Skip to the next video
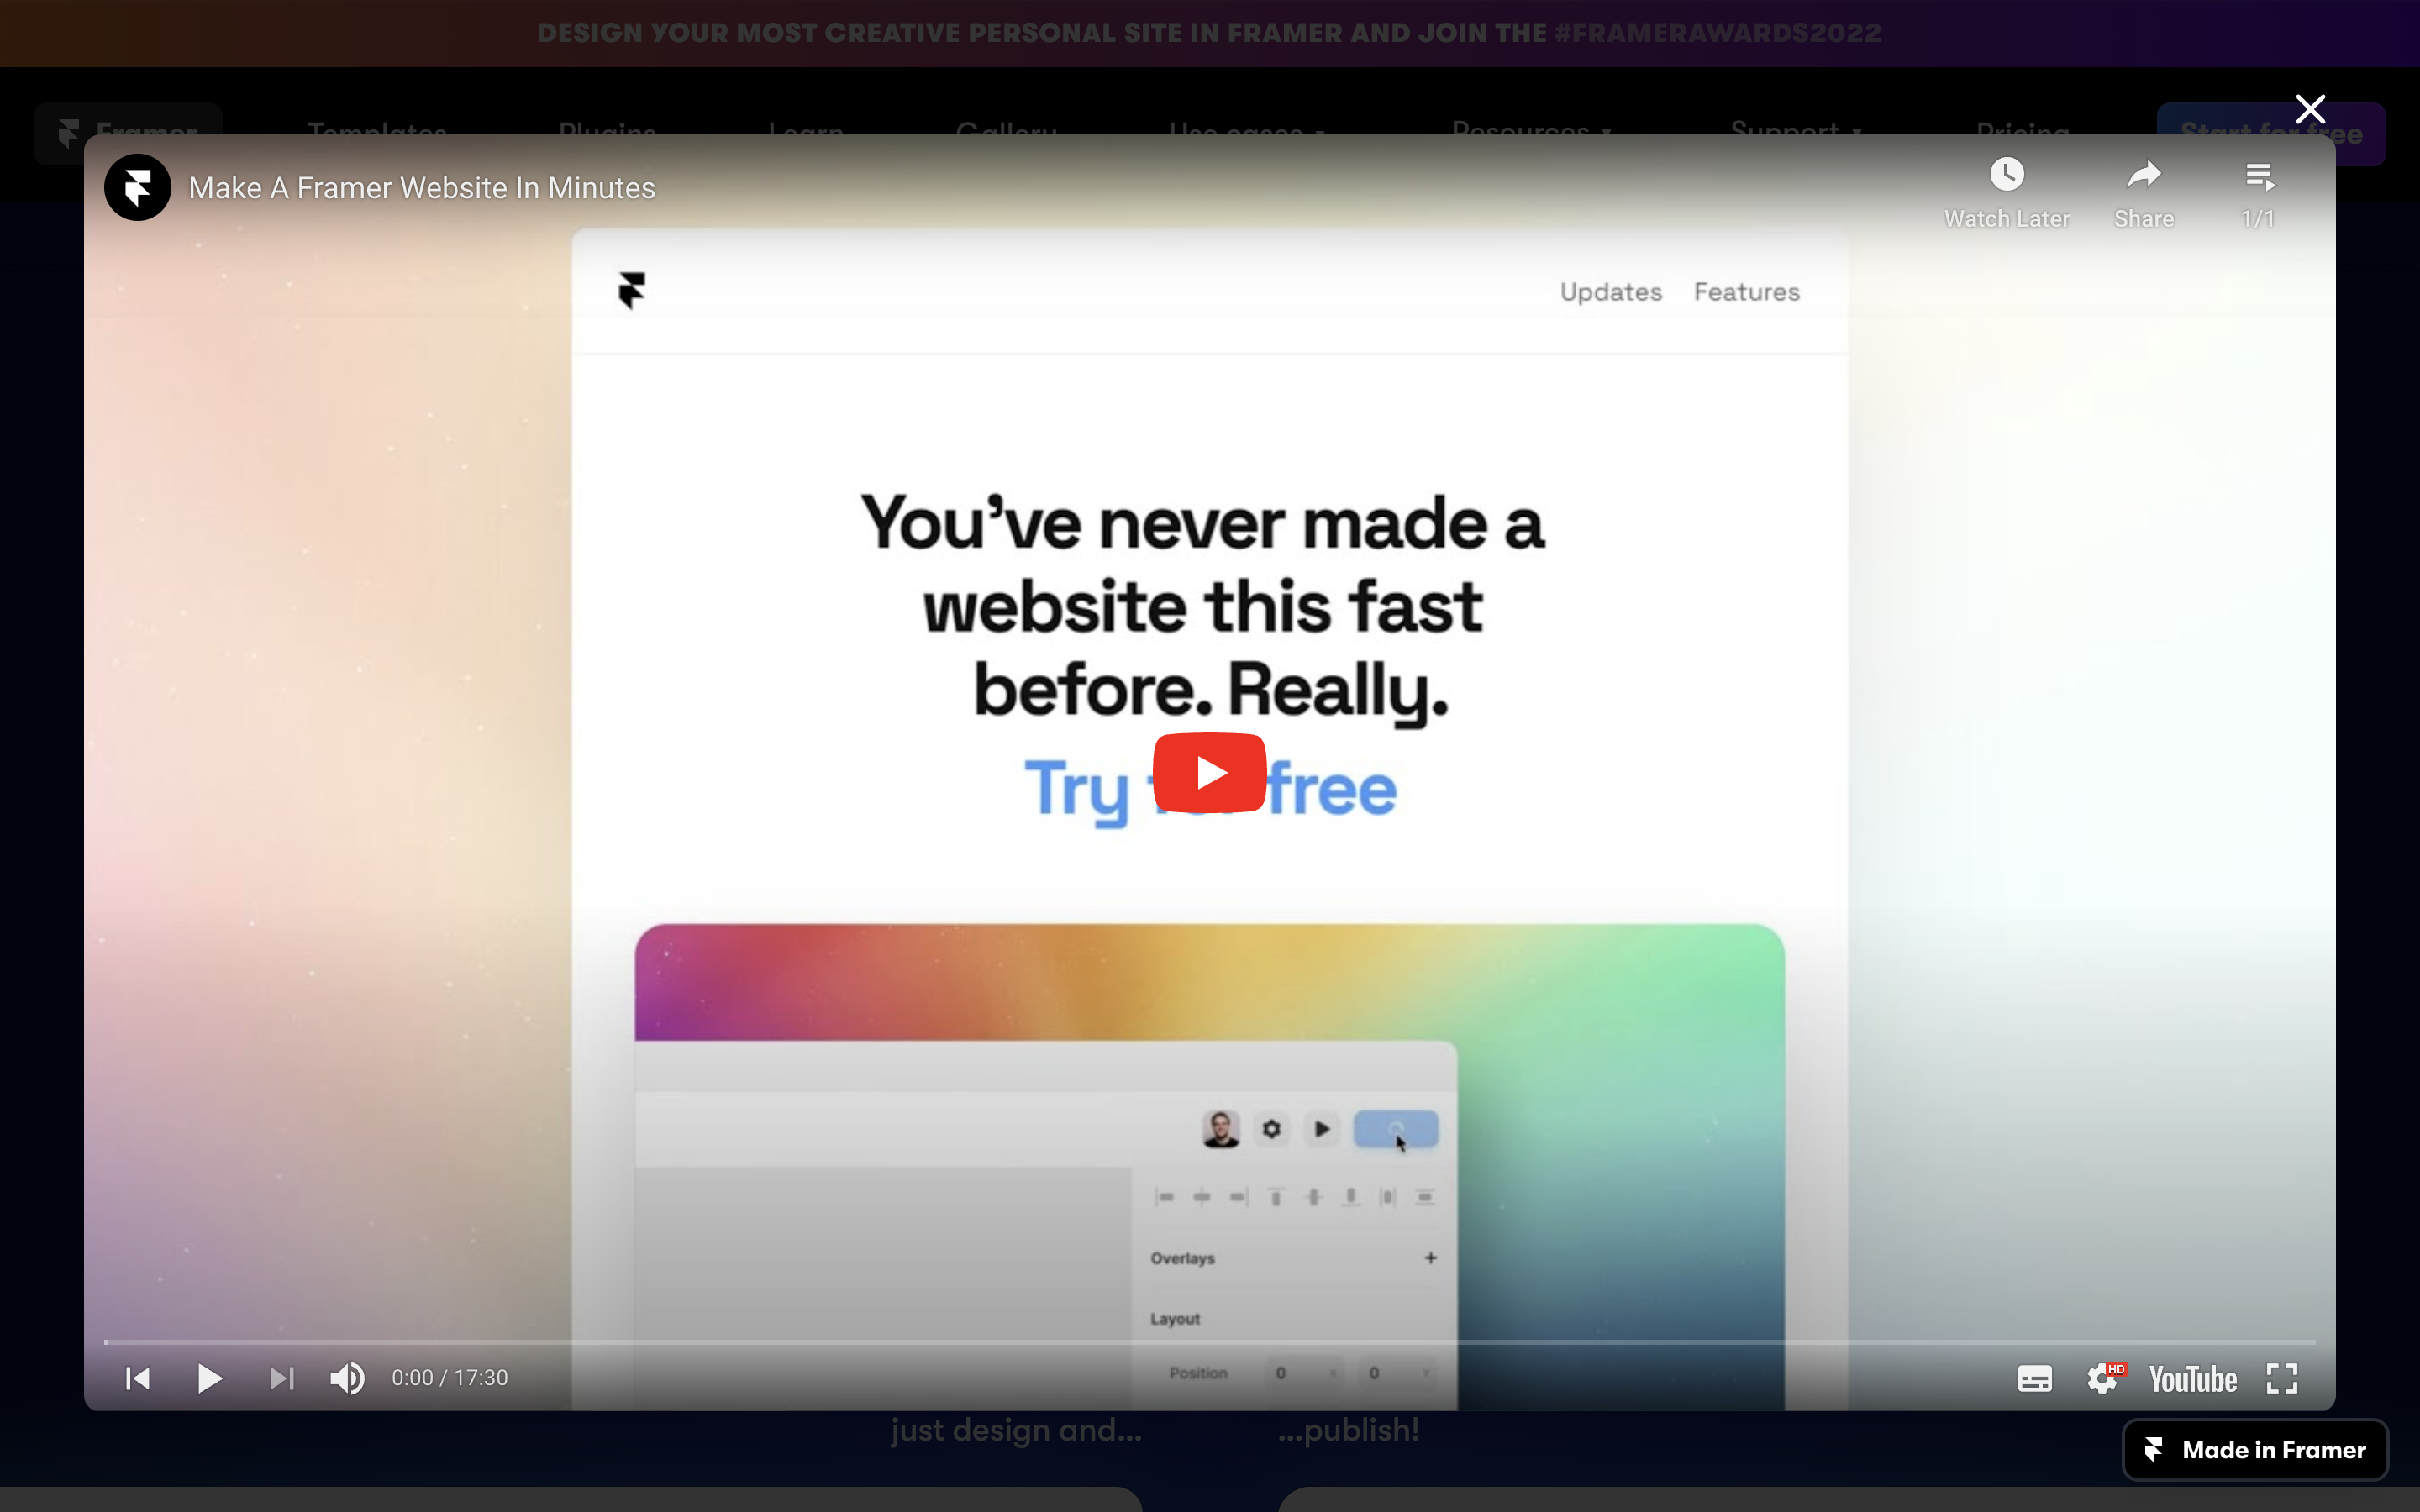 pyautogui.click(x=282, y=1378)
